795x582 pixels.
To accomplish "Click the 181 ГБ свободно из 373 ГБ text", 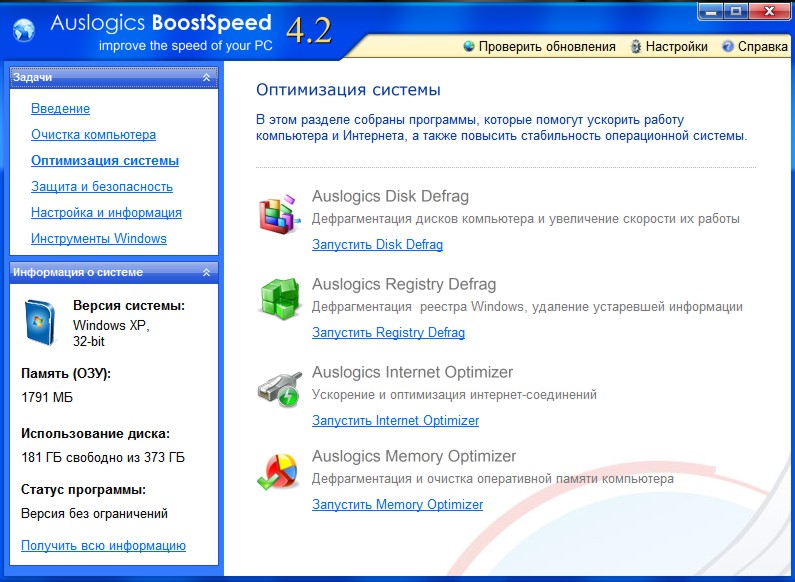I will pyautogui.click(x=103, y=457).
